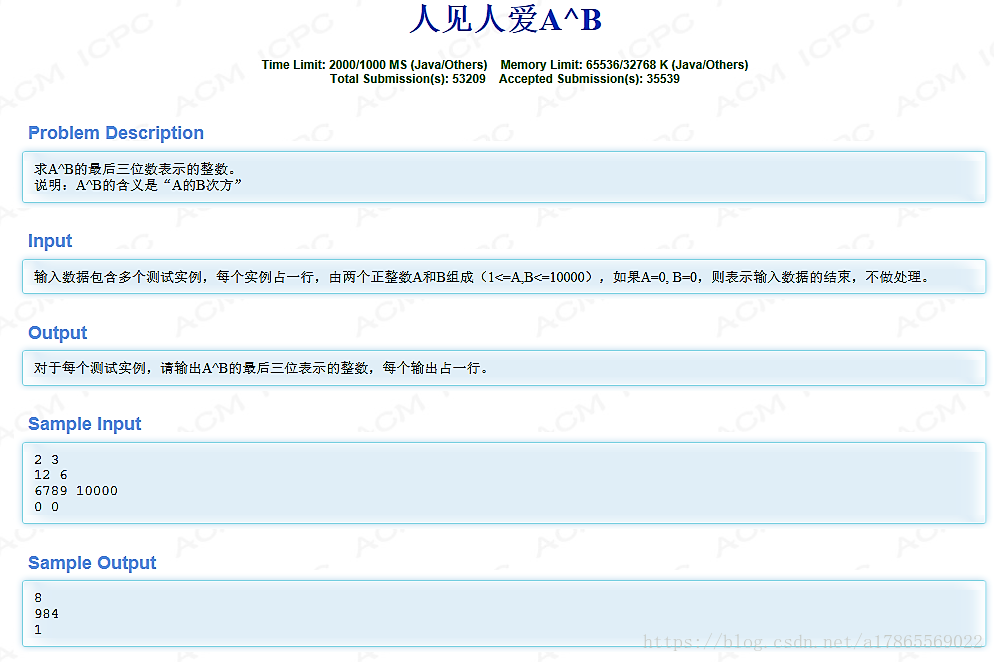Click the Problem Description heading
This screenshot has width=994, height=662.
[116, 133]
